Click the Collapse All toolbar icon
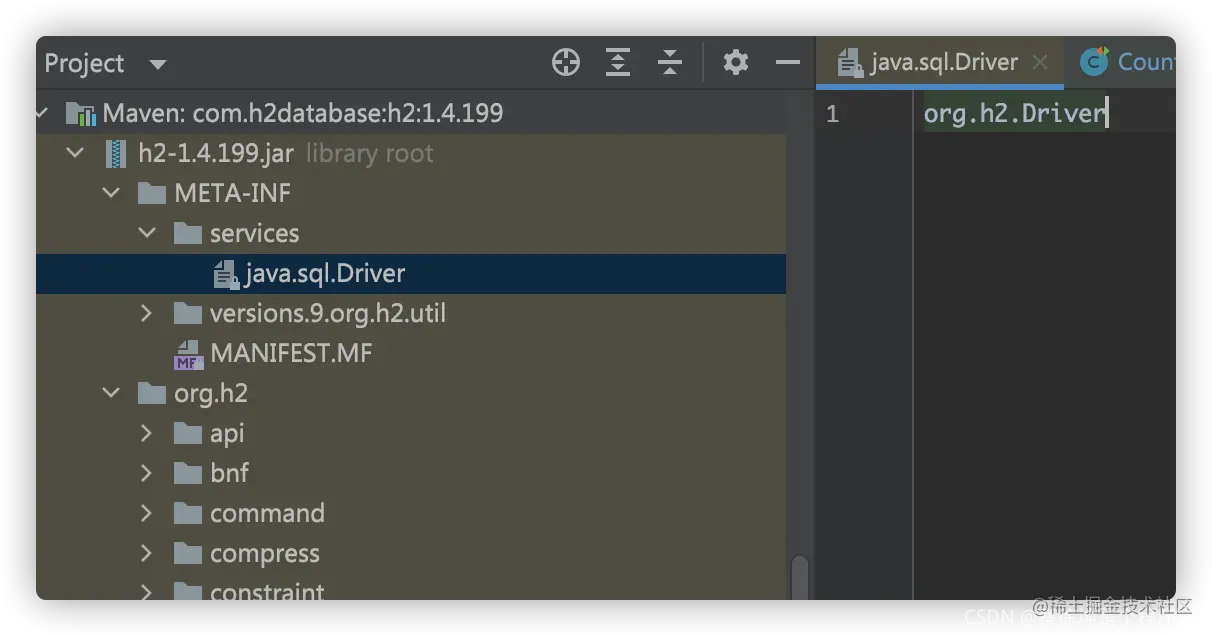Viewport: 1212px width, 636px height. pyautogui.click(x=670, y=63)
